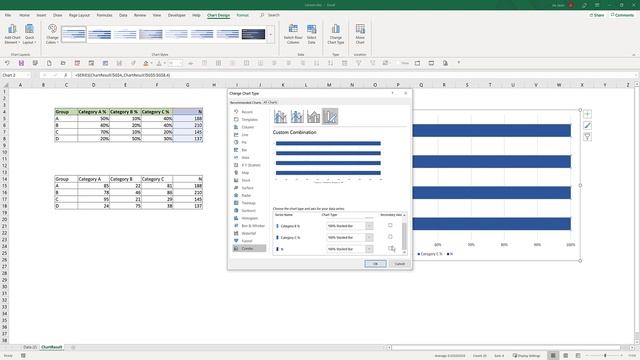This screenshot has width=640, height=360.
Task: Collapse the ribbon chevron at right
Action: (x=633, y=55)
